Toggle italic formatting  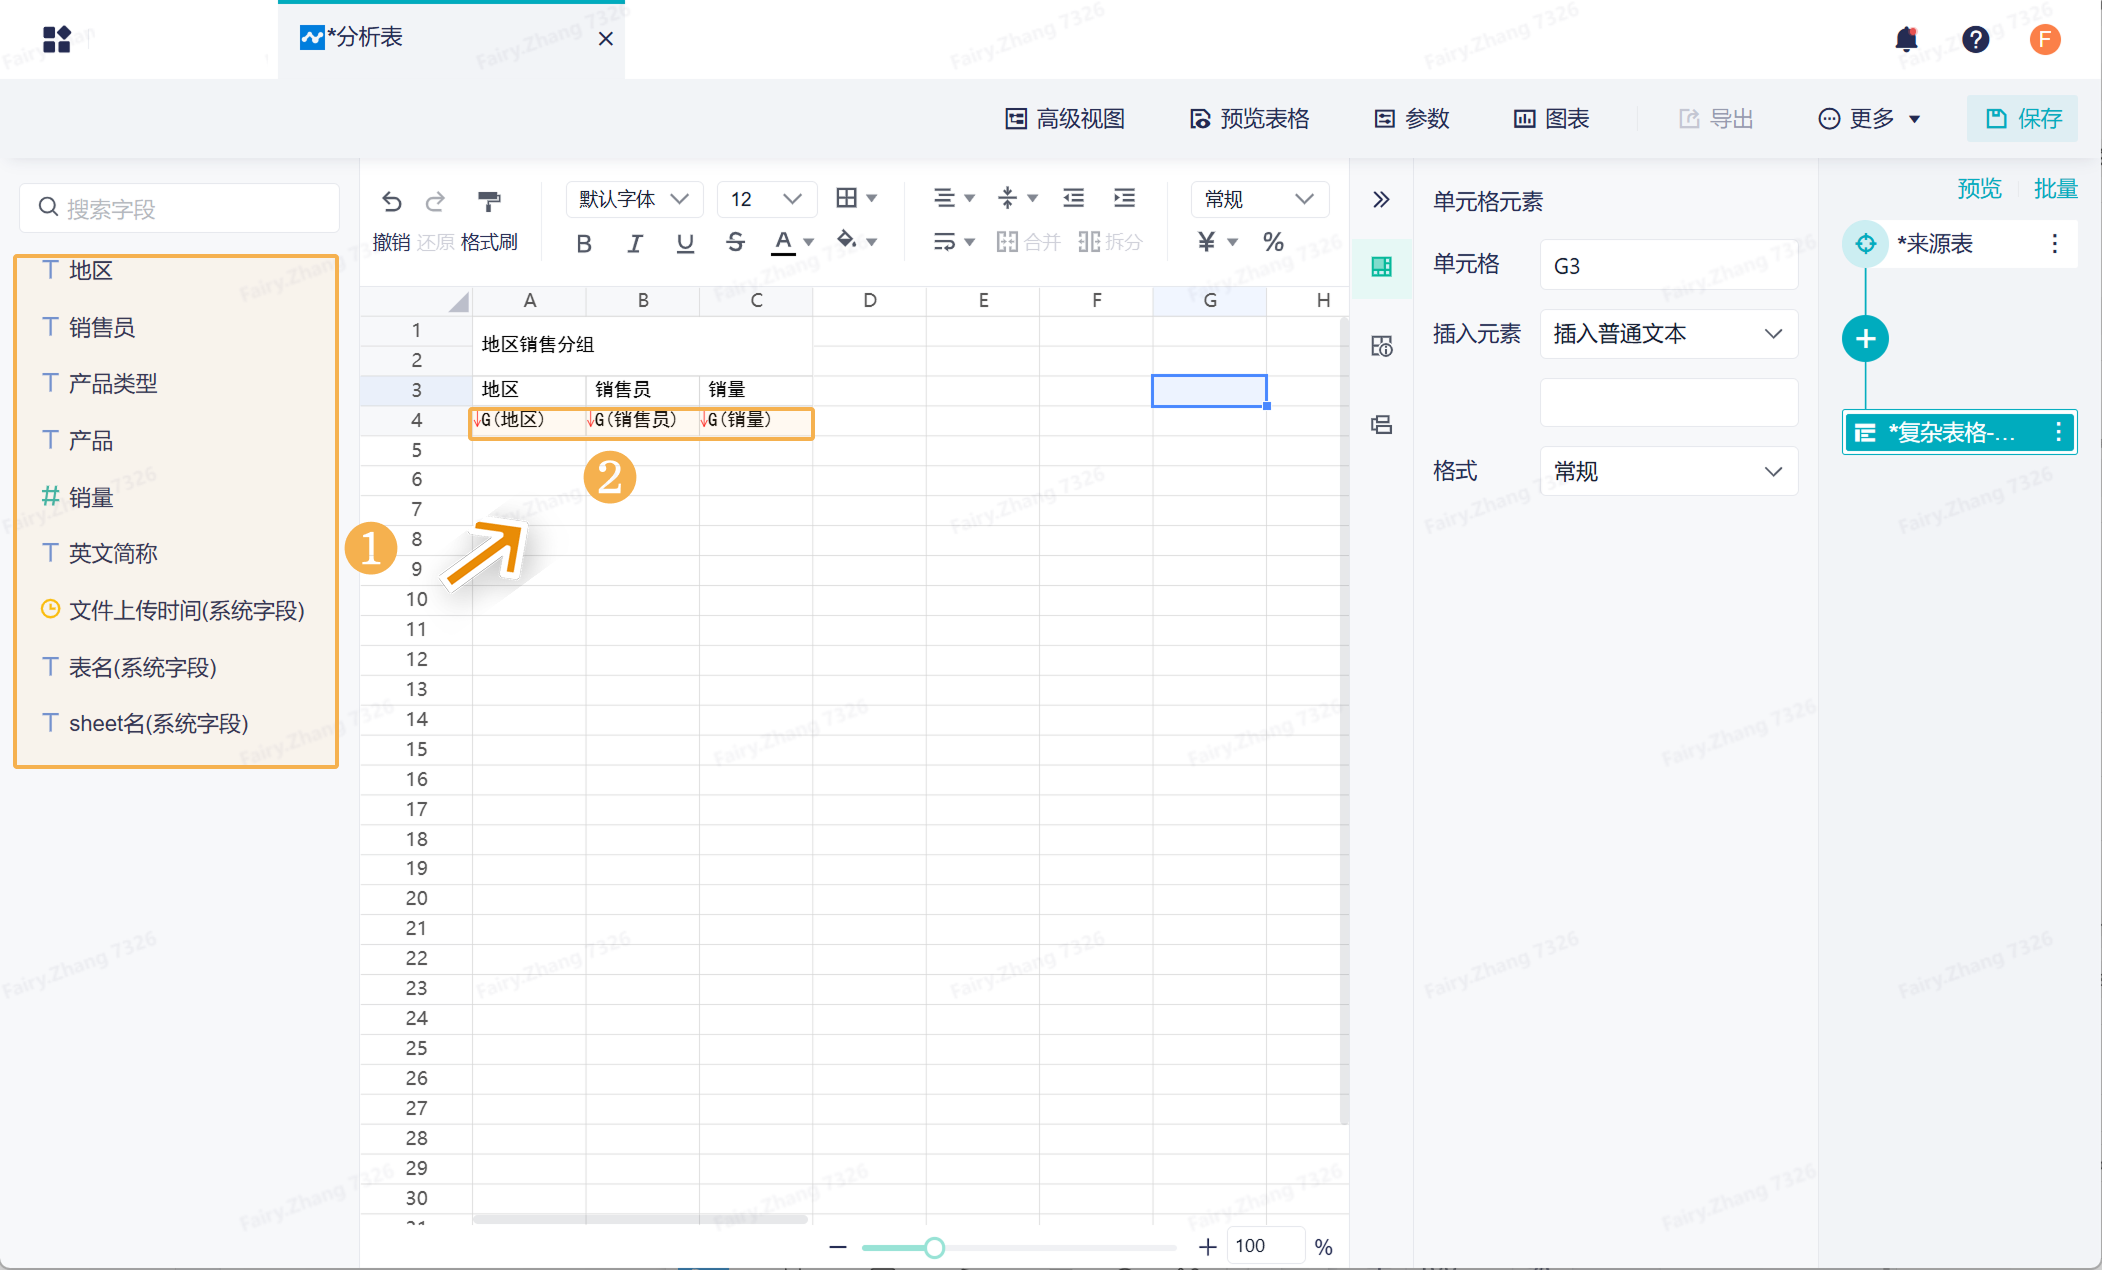tap(634, 242)
